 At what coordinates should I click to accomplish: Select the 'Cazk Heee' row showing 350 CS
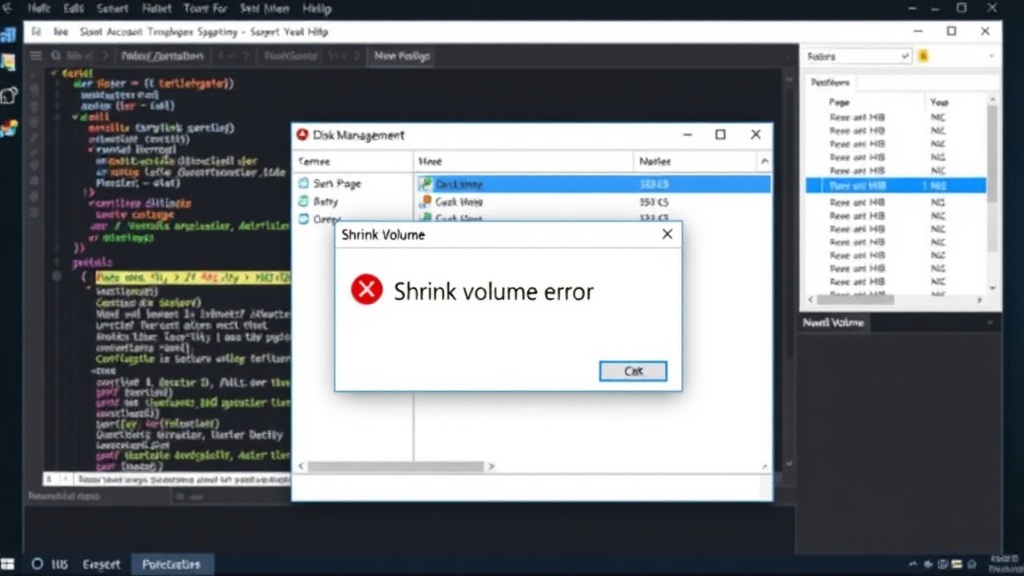click(593, 202)
